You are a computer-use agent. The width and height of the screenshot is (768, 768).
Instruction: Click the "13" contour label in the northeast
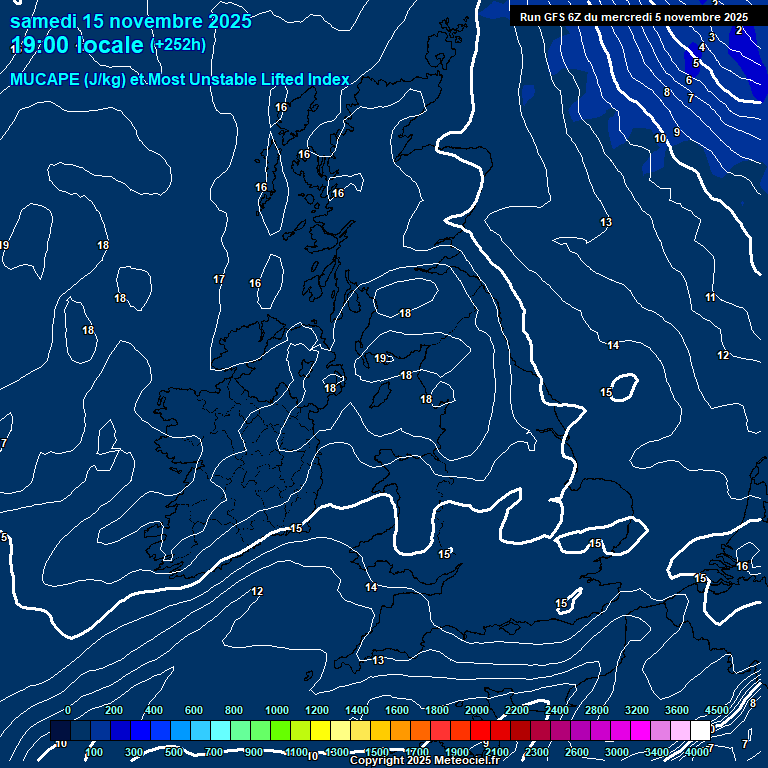606,222
